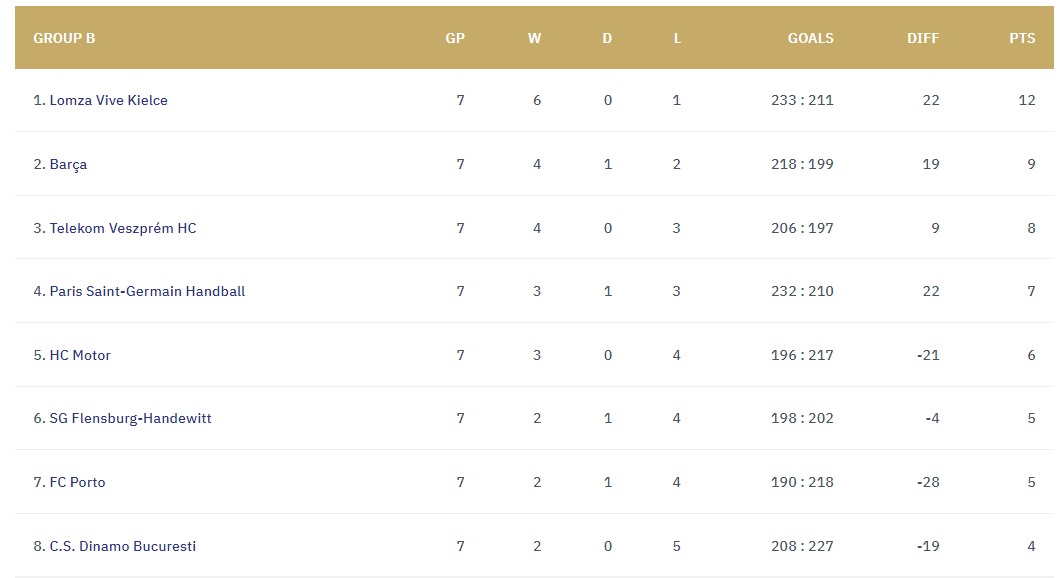Click the GROUP B header label

[x=64, y=39]
